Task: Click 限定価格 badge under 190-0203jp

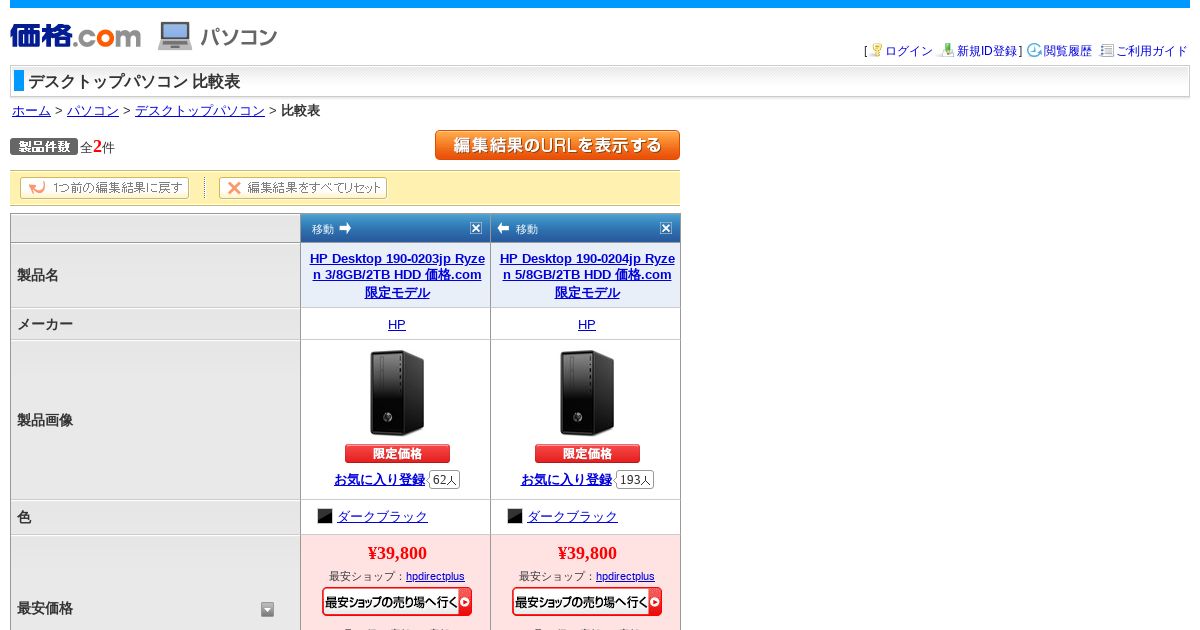Action: 397,454
